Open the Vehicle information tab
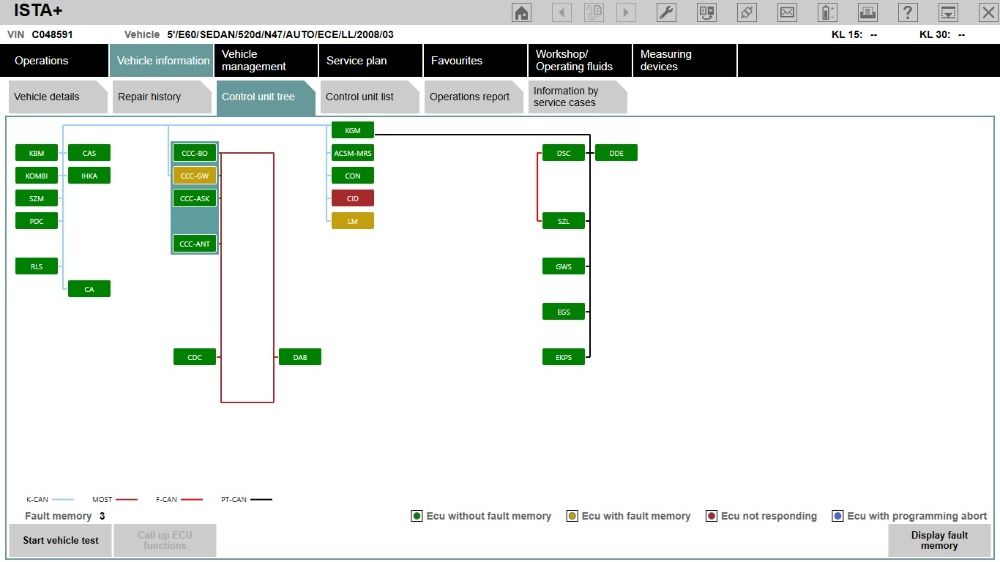 [161, 61]
